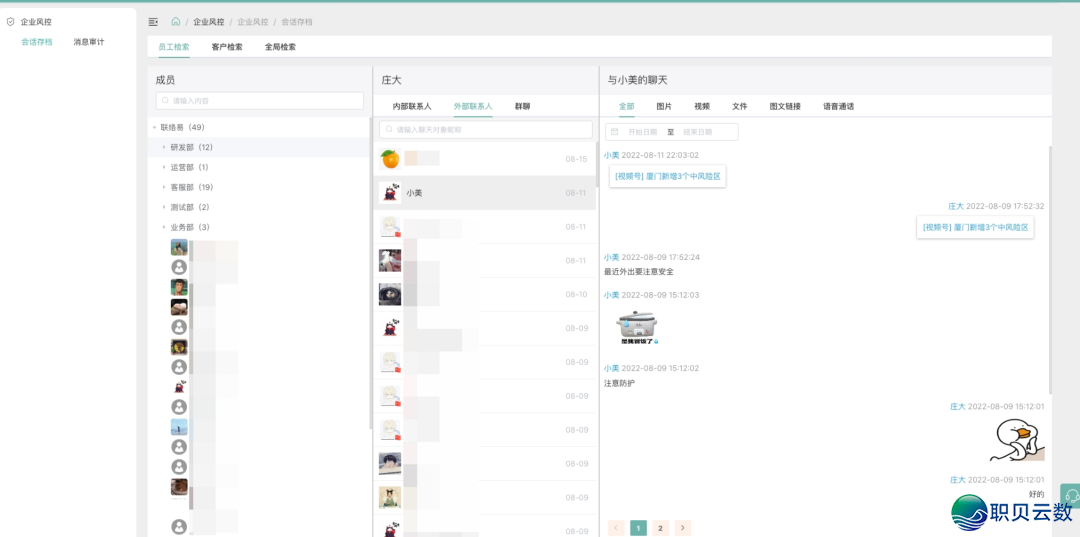Go to page 2 of chat history

pos(660,528)
